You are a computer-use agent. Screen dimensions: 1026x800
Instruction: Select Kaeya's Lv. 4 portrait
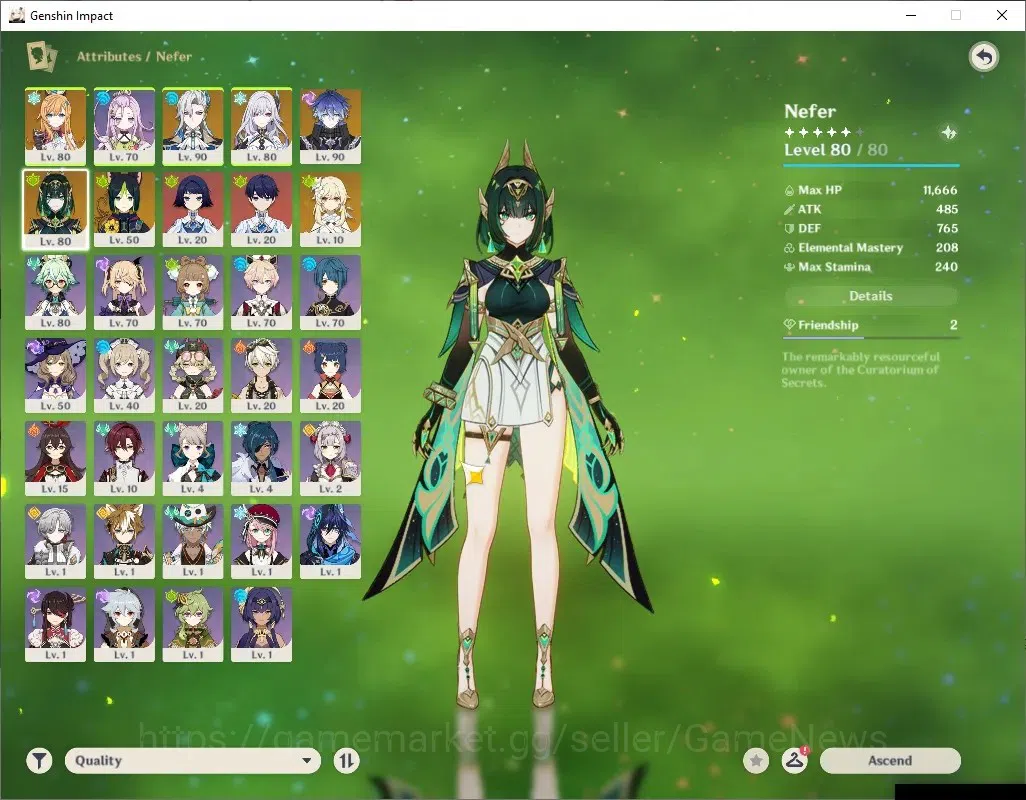(262, 459)
